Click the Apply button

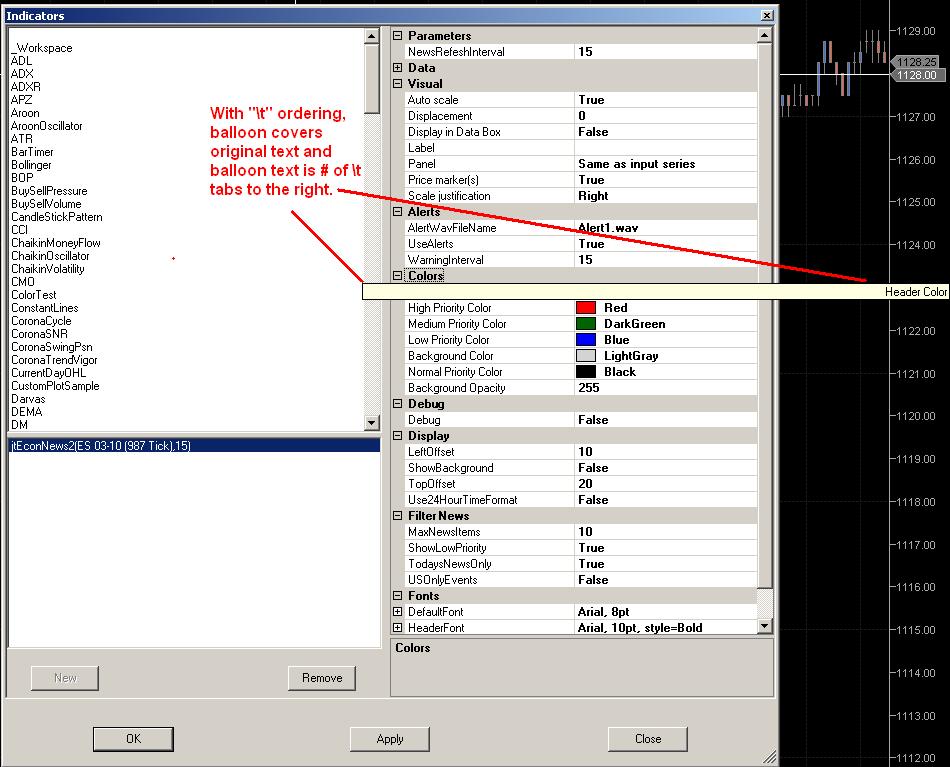[x=390, y=739]
